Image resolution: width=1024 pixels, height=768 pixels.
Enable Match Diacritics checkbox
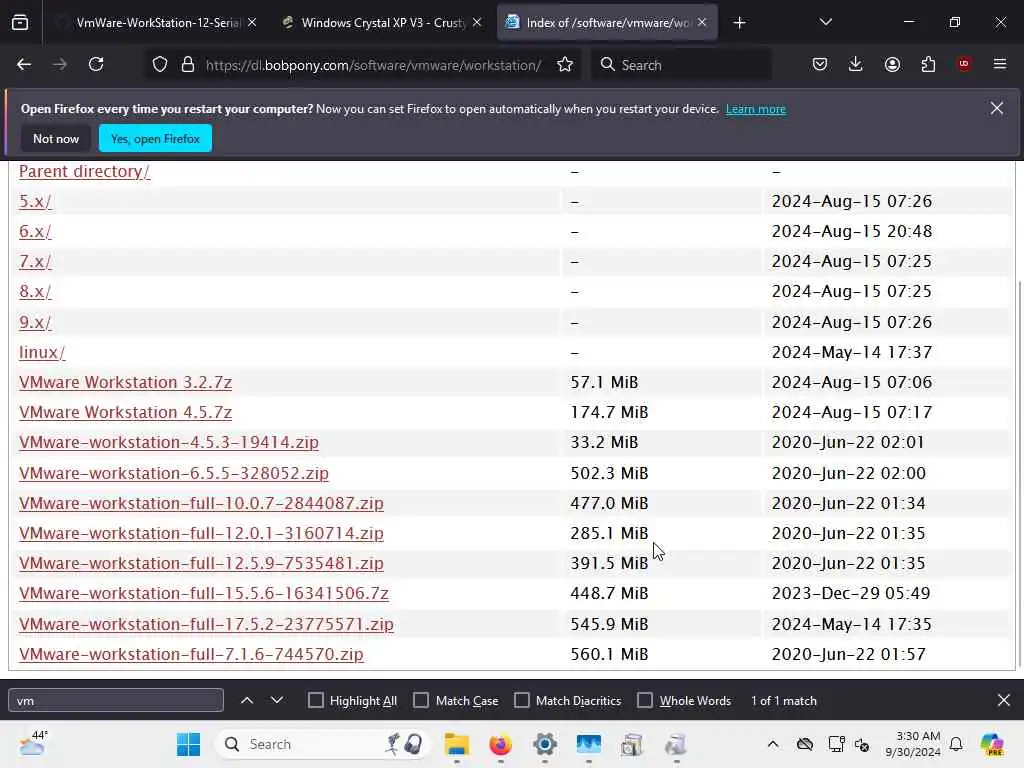[x=522, y=701]
